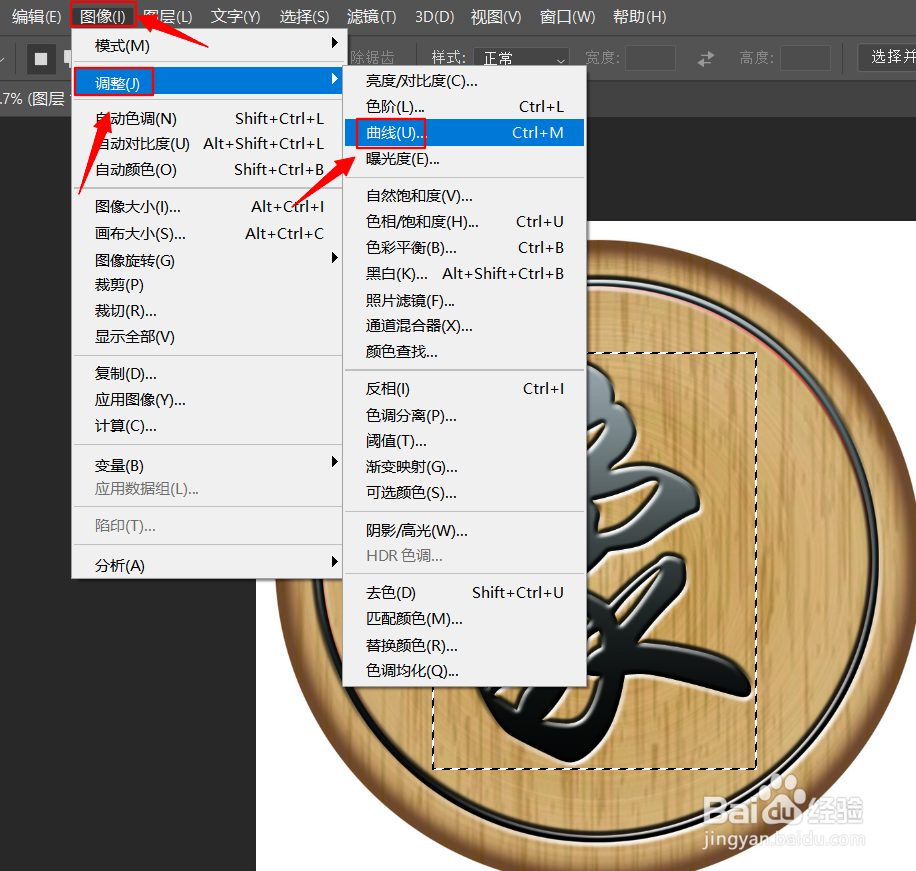
Task: Open the 样式 dropdown showing 正常
Action: (x=521, y=58)
